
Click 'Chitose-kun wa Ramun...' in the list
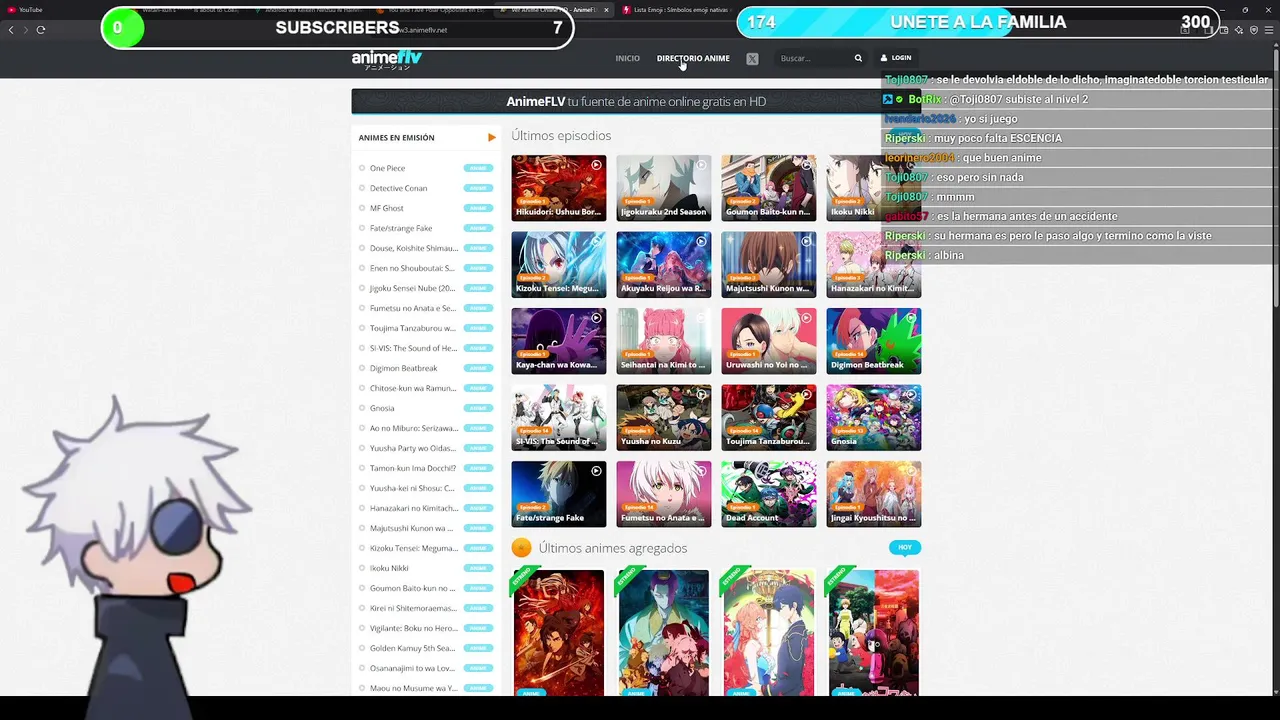coord(413,388)
